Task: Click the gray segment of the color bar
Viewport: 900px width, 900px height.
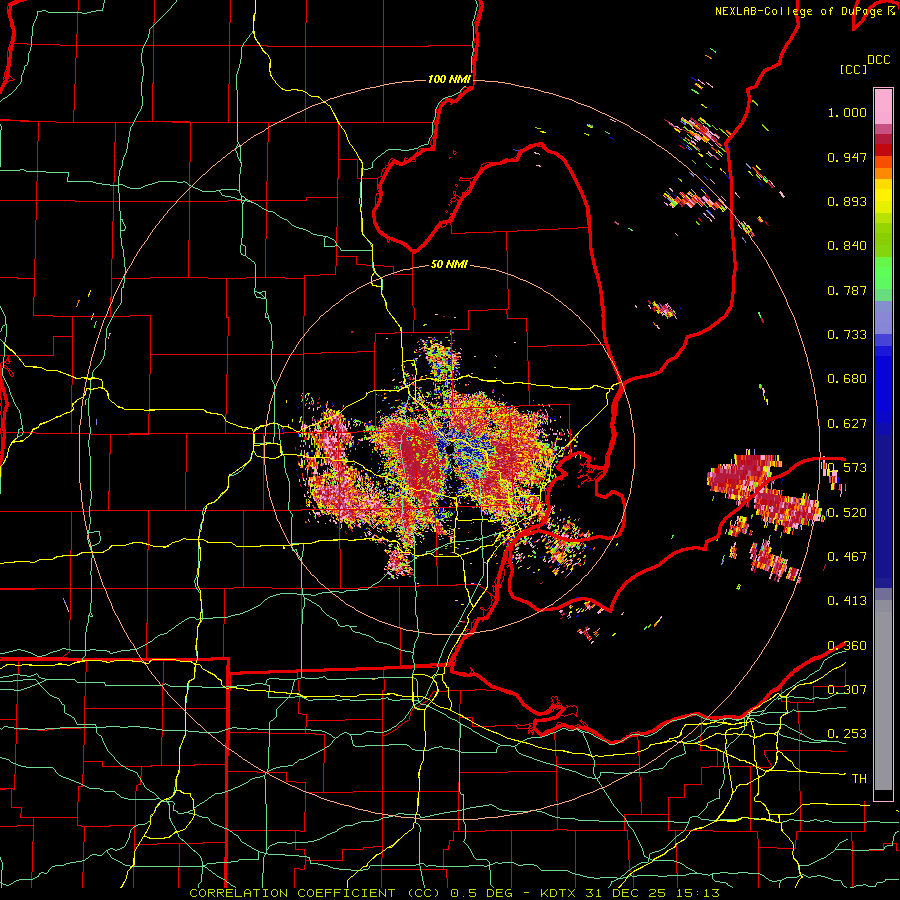Action: pos(883,695)
